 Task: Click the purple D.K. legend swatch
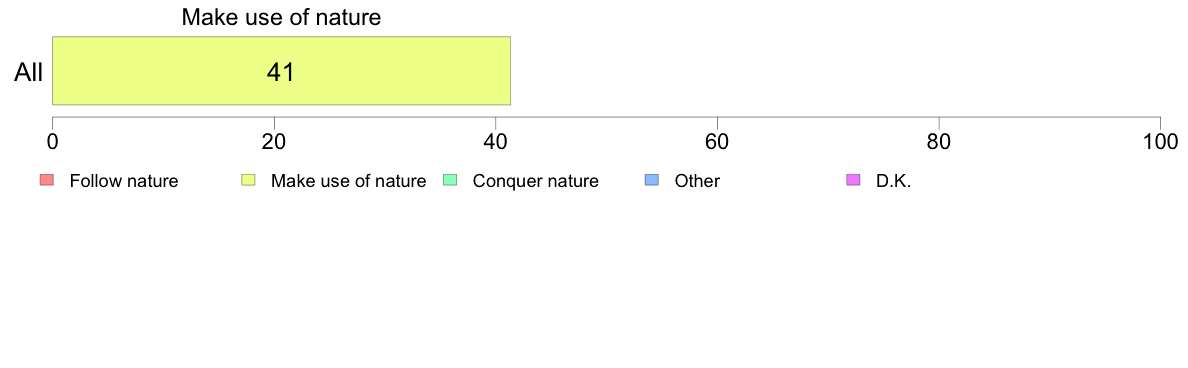point(852,180)
